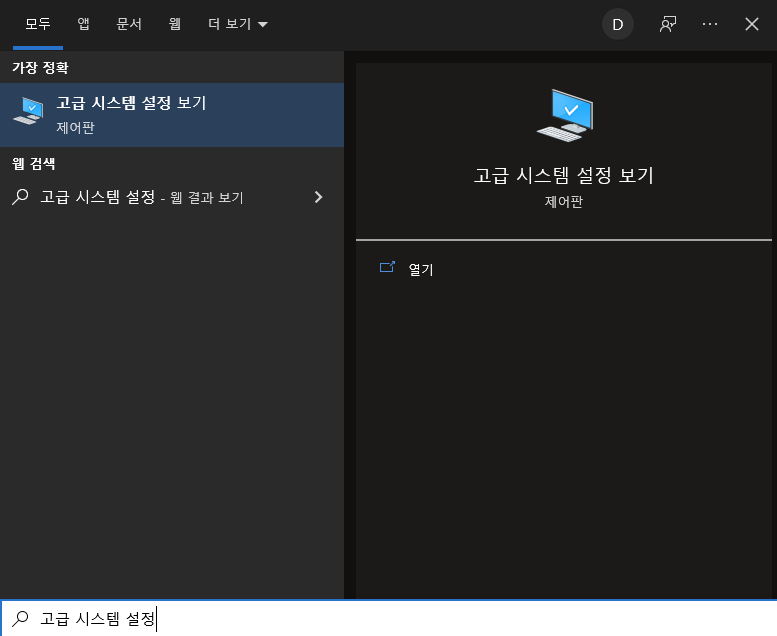Image resolution: width=777 pixels, height=636 pixels.
Task: Open the 고급 시스템 설정 보기 best match result
Action: 172,115
